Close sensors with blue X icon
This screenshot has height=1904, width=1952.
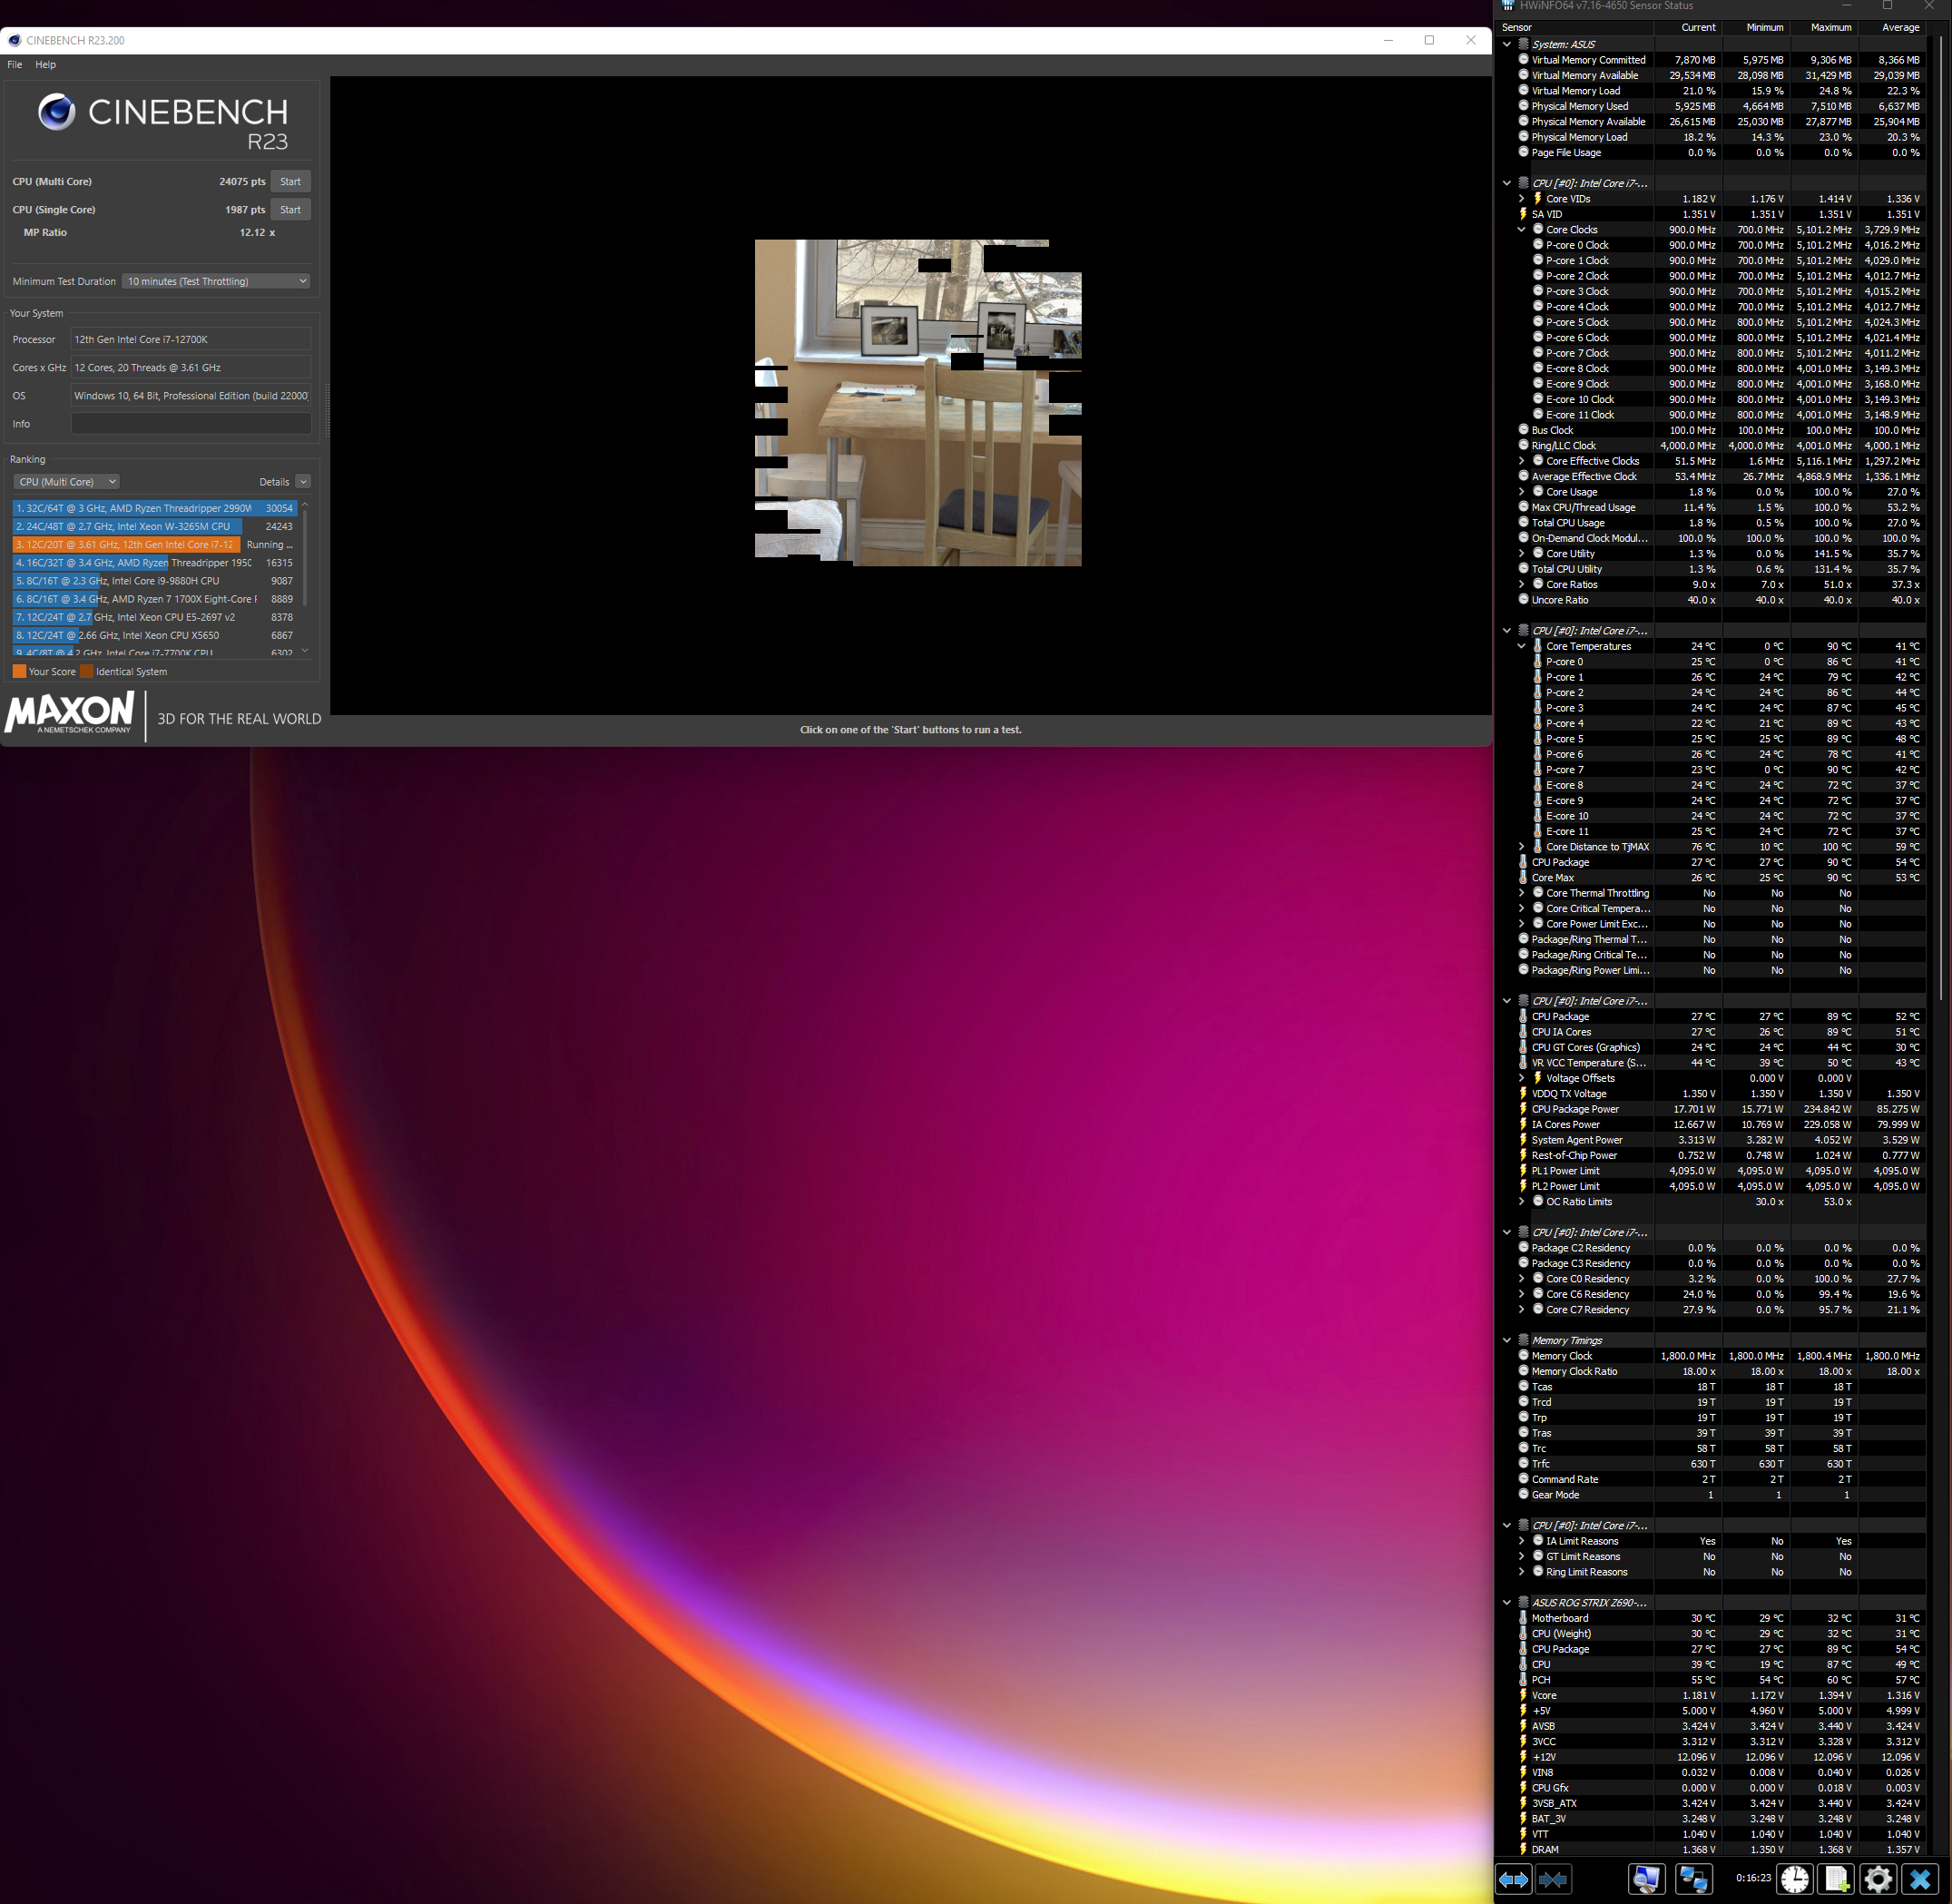tap(1919, 1880)
